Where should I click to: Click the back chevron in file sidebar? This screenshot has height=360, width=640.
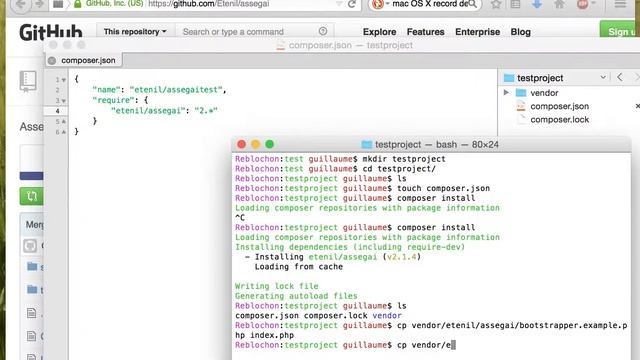tap(620, 77)
